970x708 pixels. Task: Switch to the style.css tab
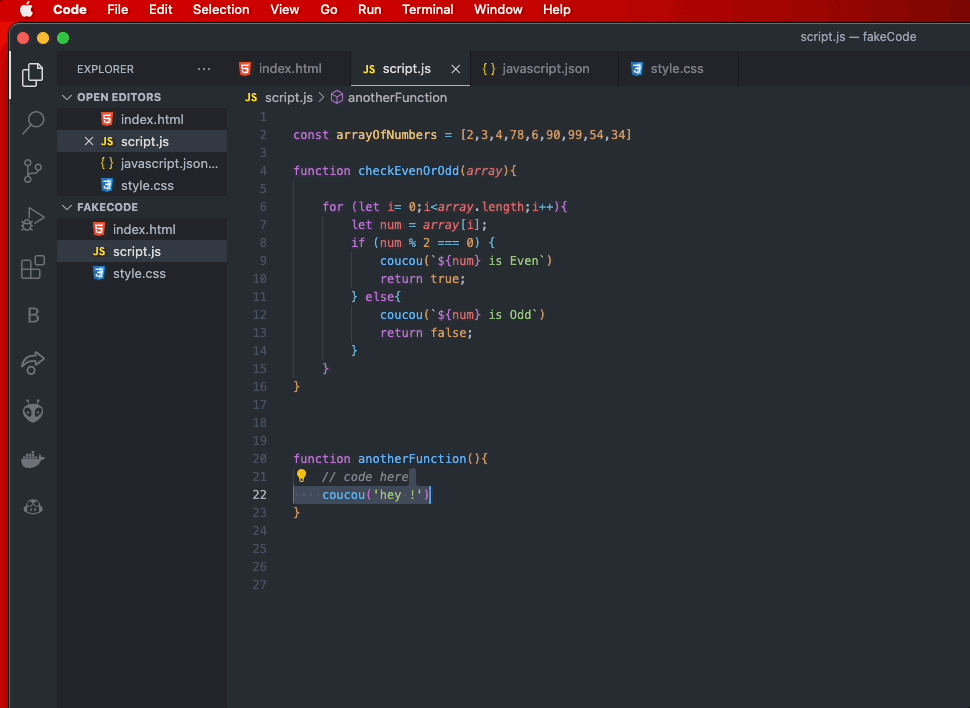(x=667, y=69)
